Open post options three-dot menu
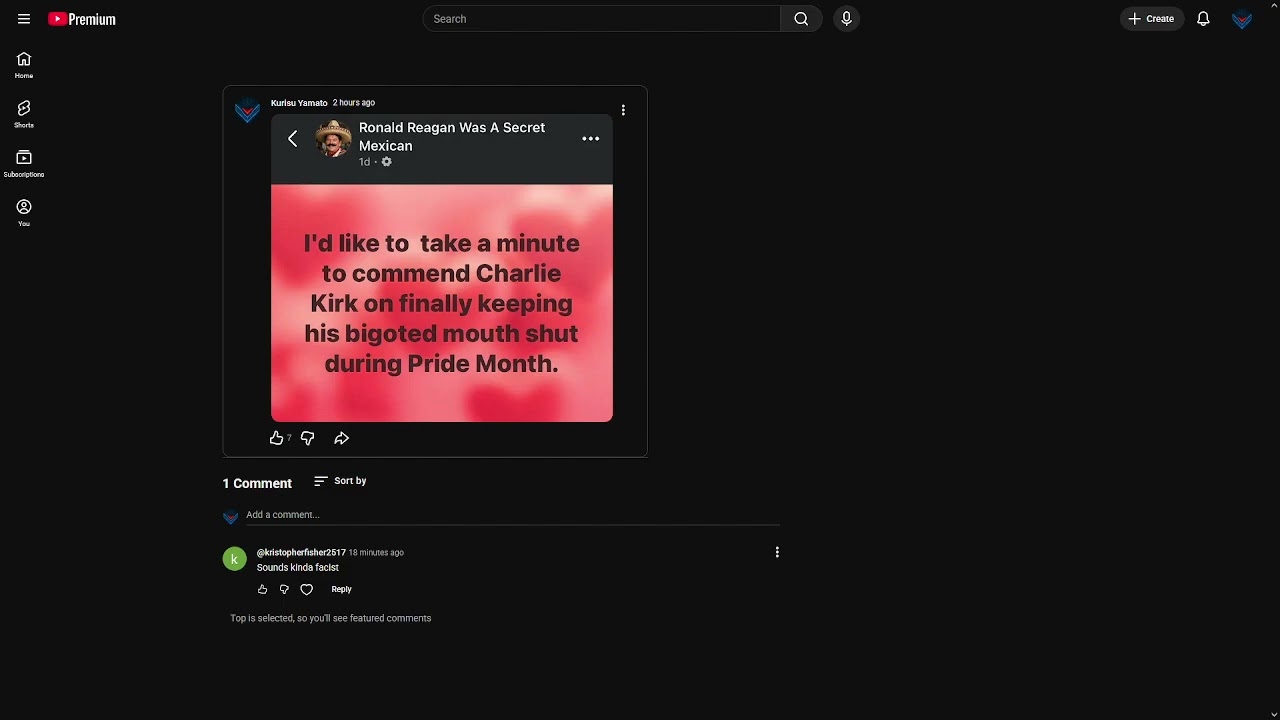Viewport: 1280px width, 720px height. 623,110
